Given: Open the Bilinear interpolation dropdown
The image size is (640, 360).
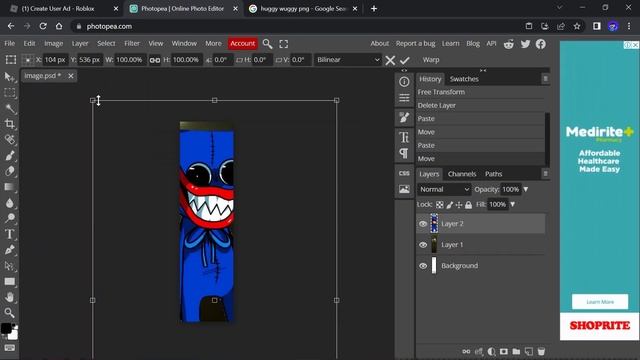Looking at the screenshot, I should [348, 60].
